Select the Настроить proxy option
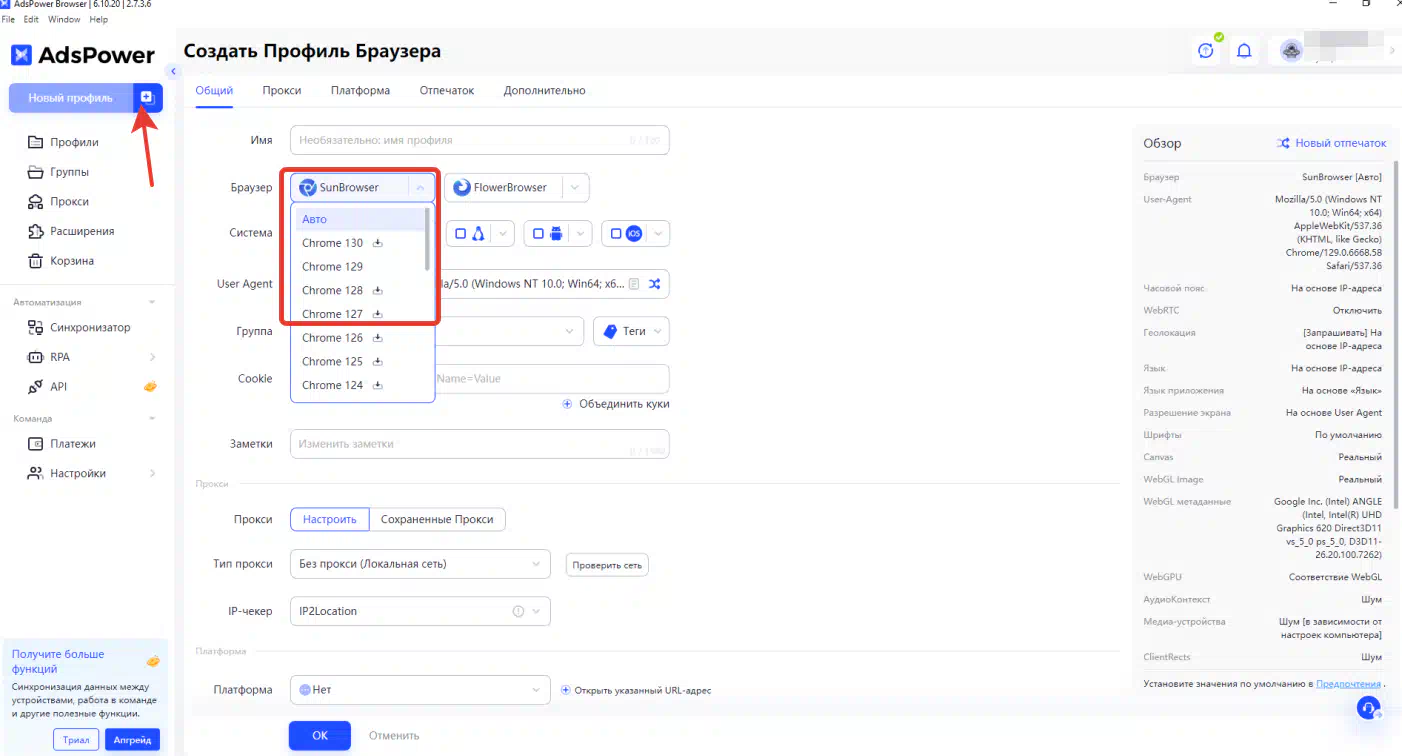 330,520
